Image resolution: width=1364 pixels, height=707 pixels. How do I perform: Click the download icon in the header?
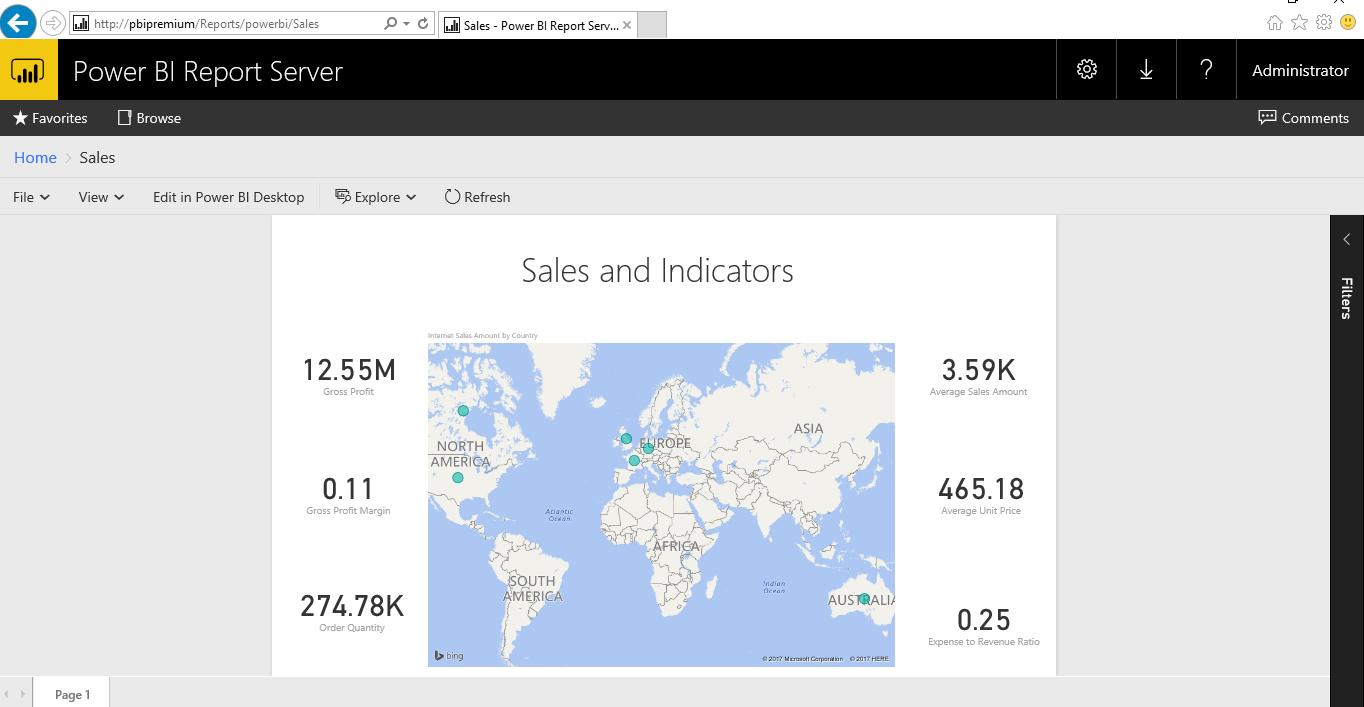1146,69
